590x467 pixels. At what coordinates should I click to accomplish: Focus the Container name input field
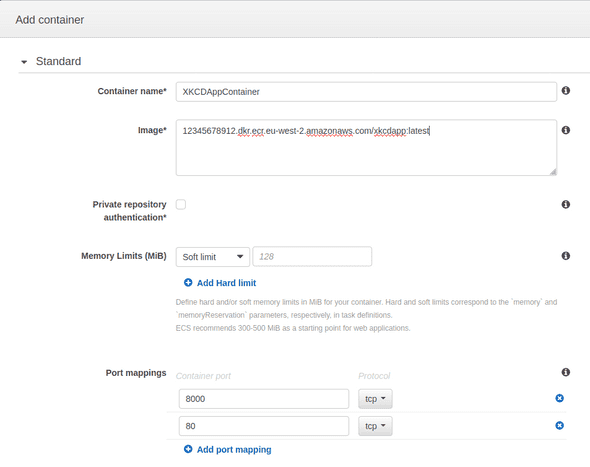click(x=366, y=92)
